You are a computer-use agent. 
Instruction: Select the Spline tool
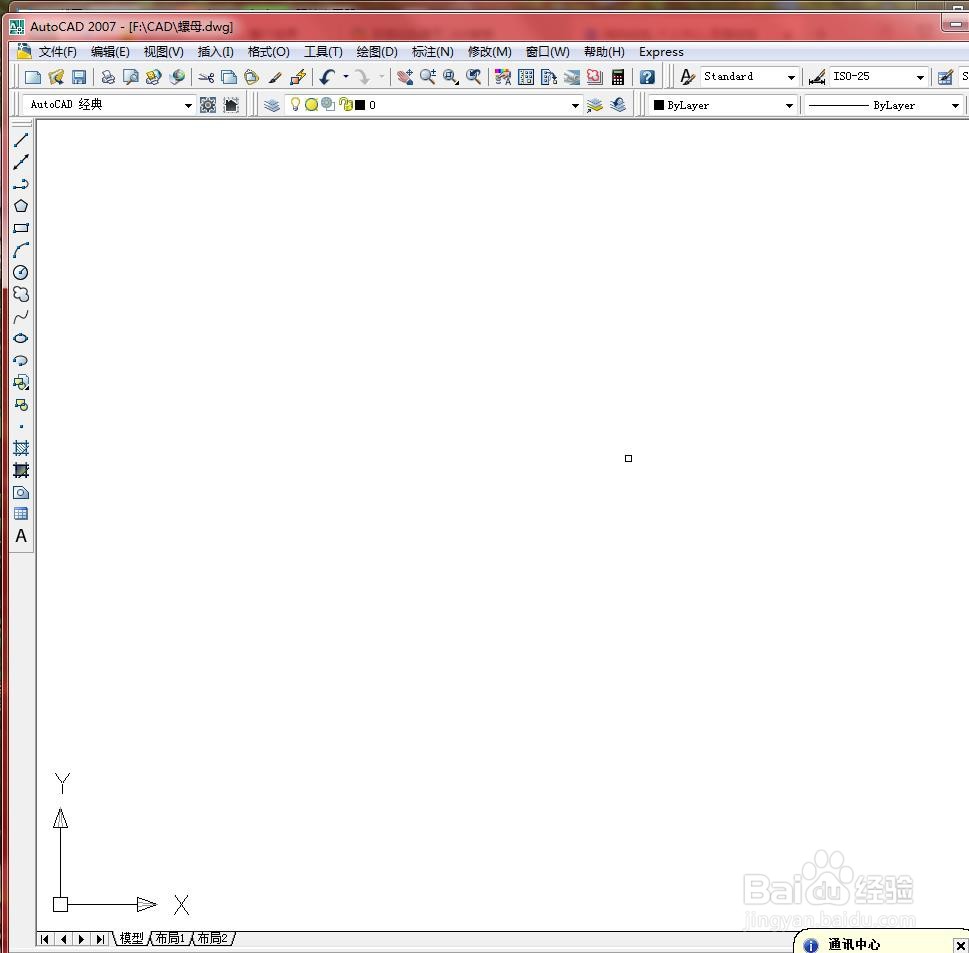point(21,316)
